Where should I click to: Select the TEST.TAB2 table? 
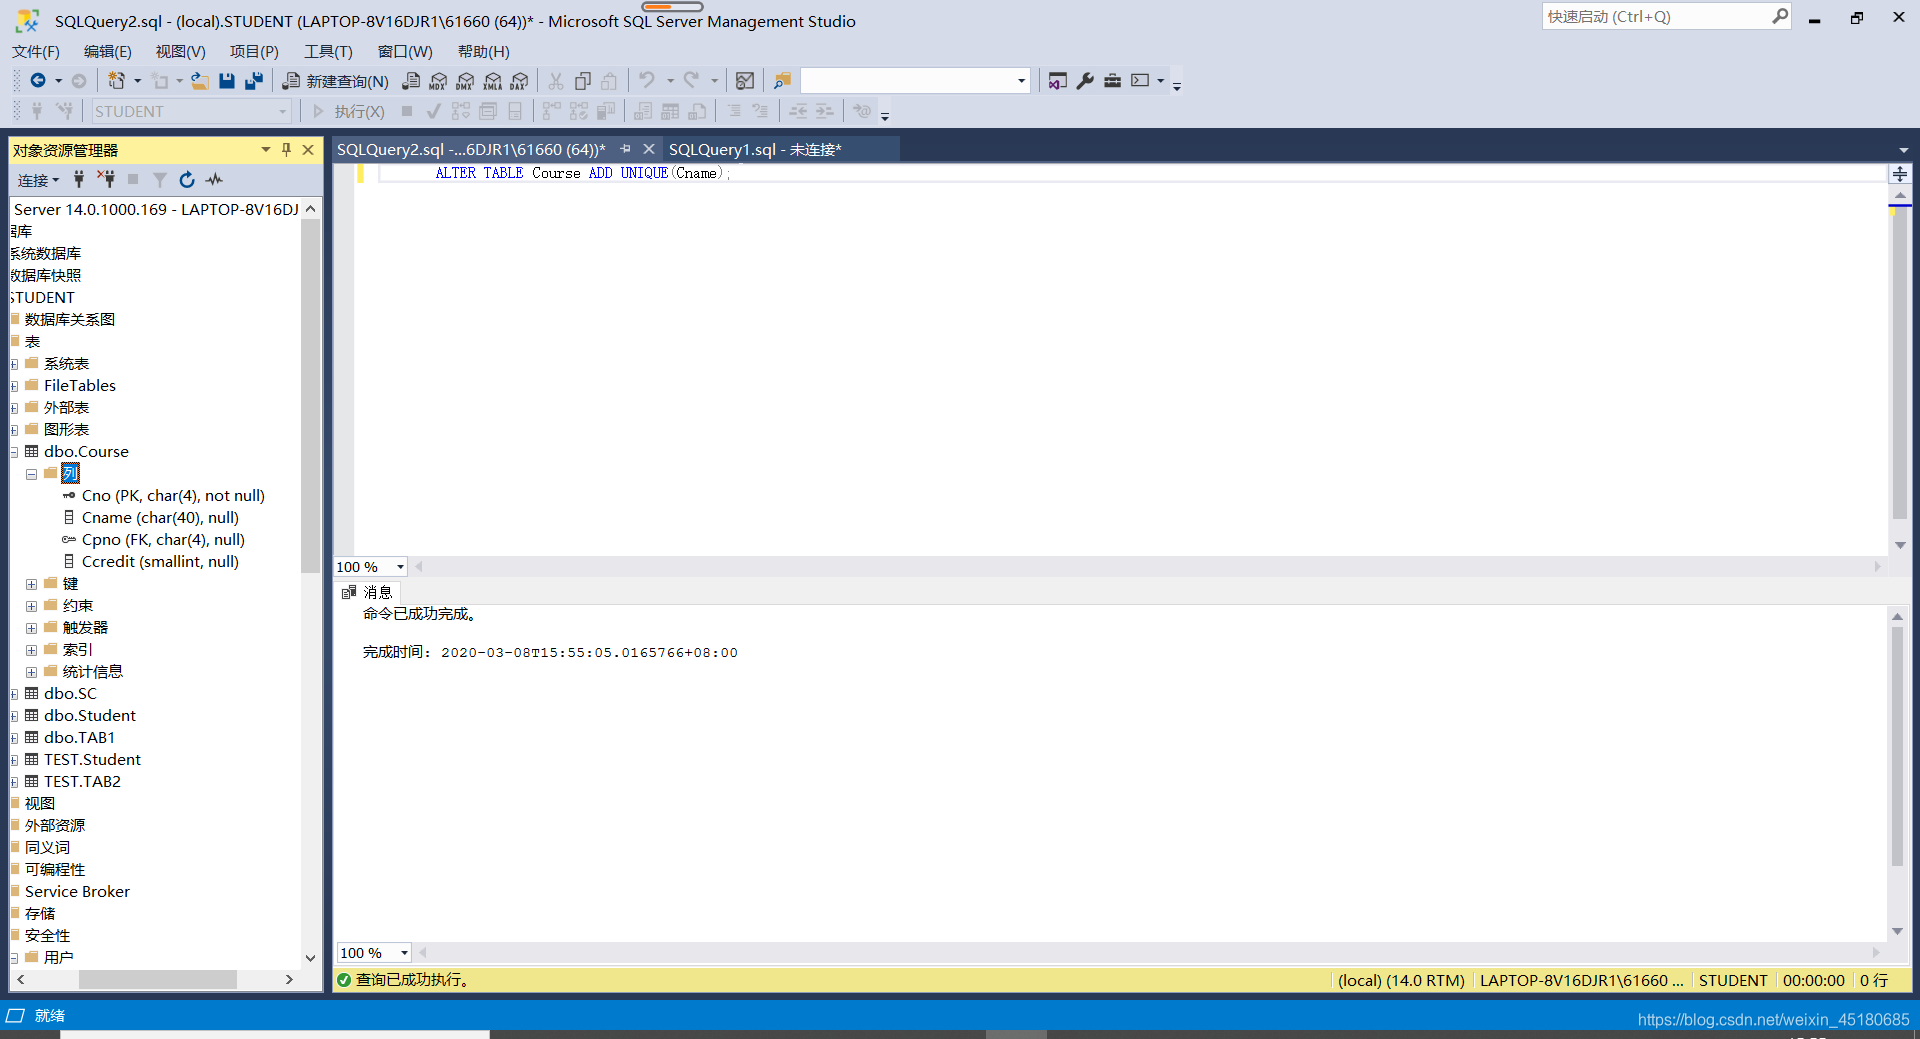click(x=82, y=782)
